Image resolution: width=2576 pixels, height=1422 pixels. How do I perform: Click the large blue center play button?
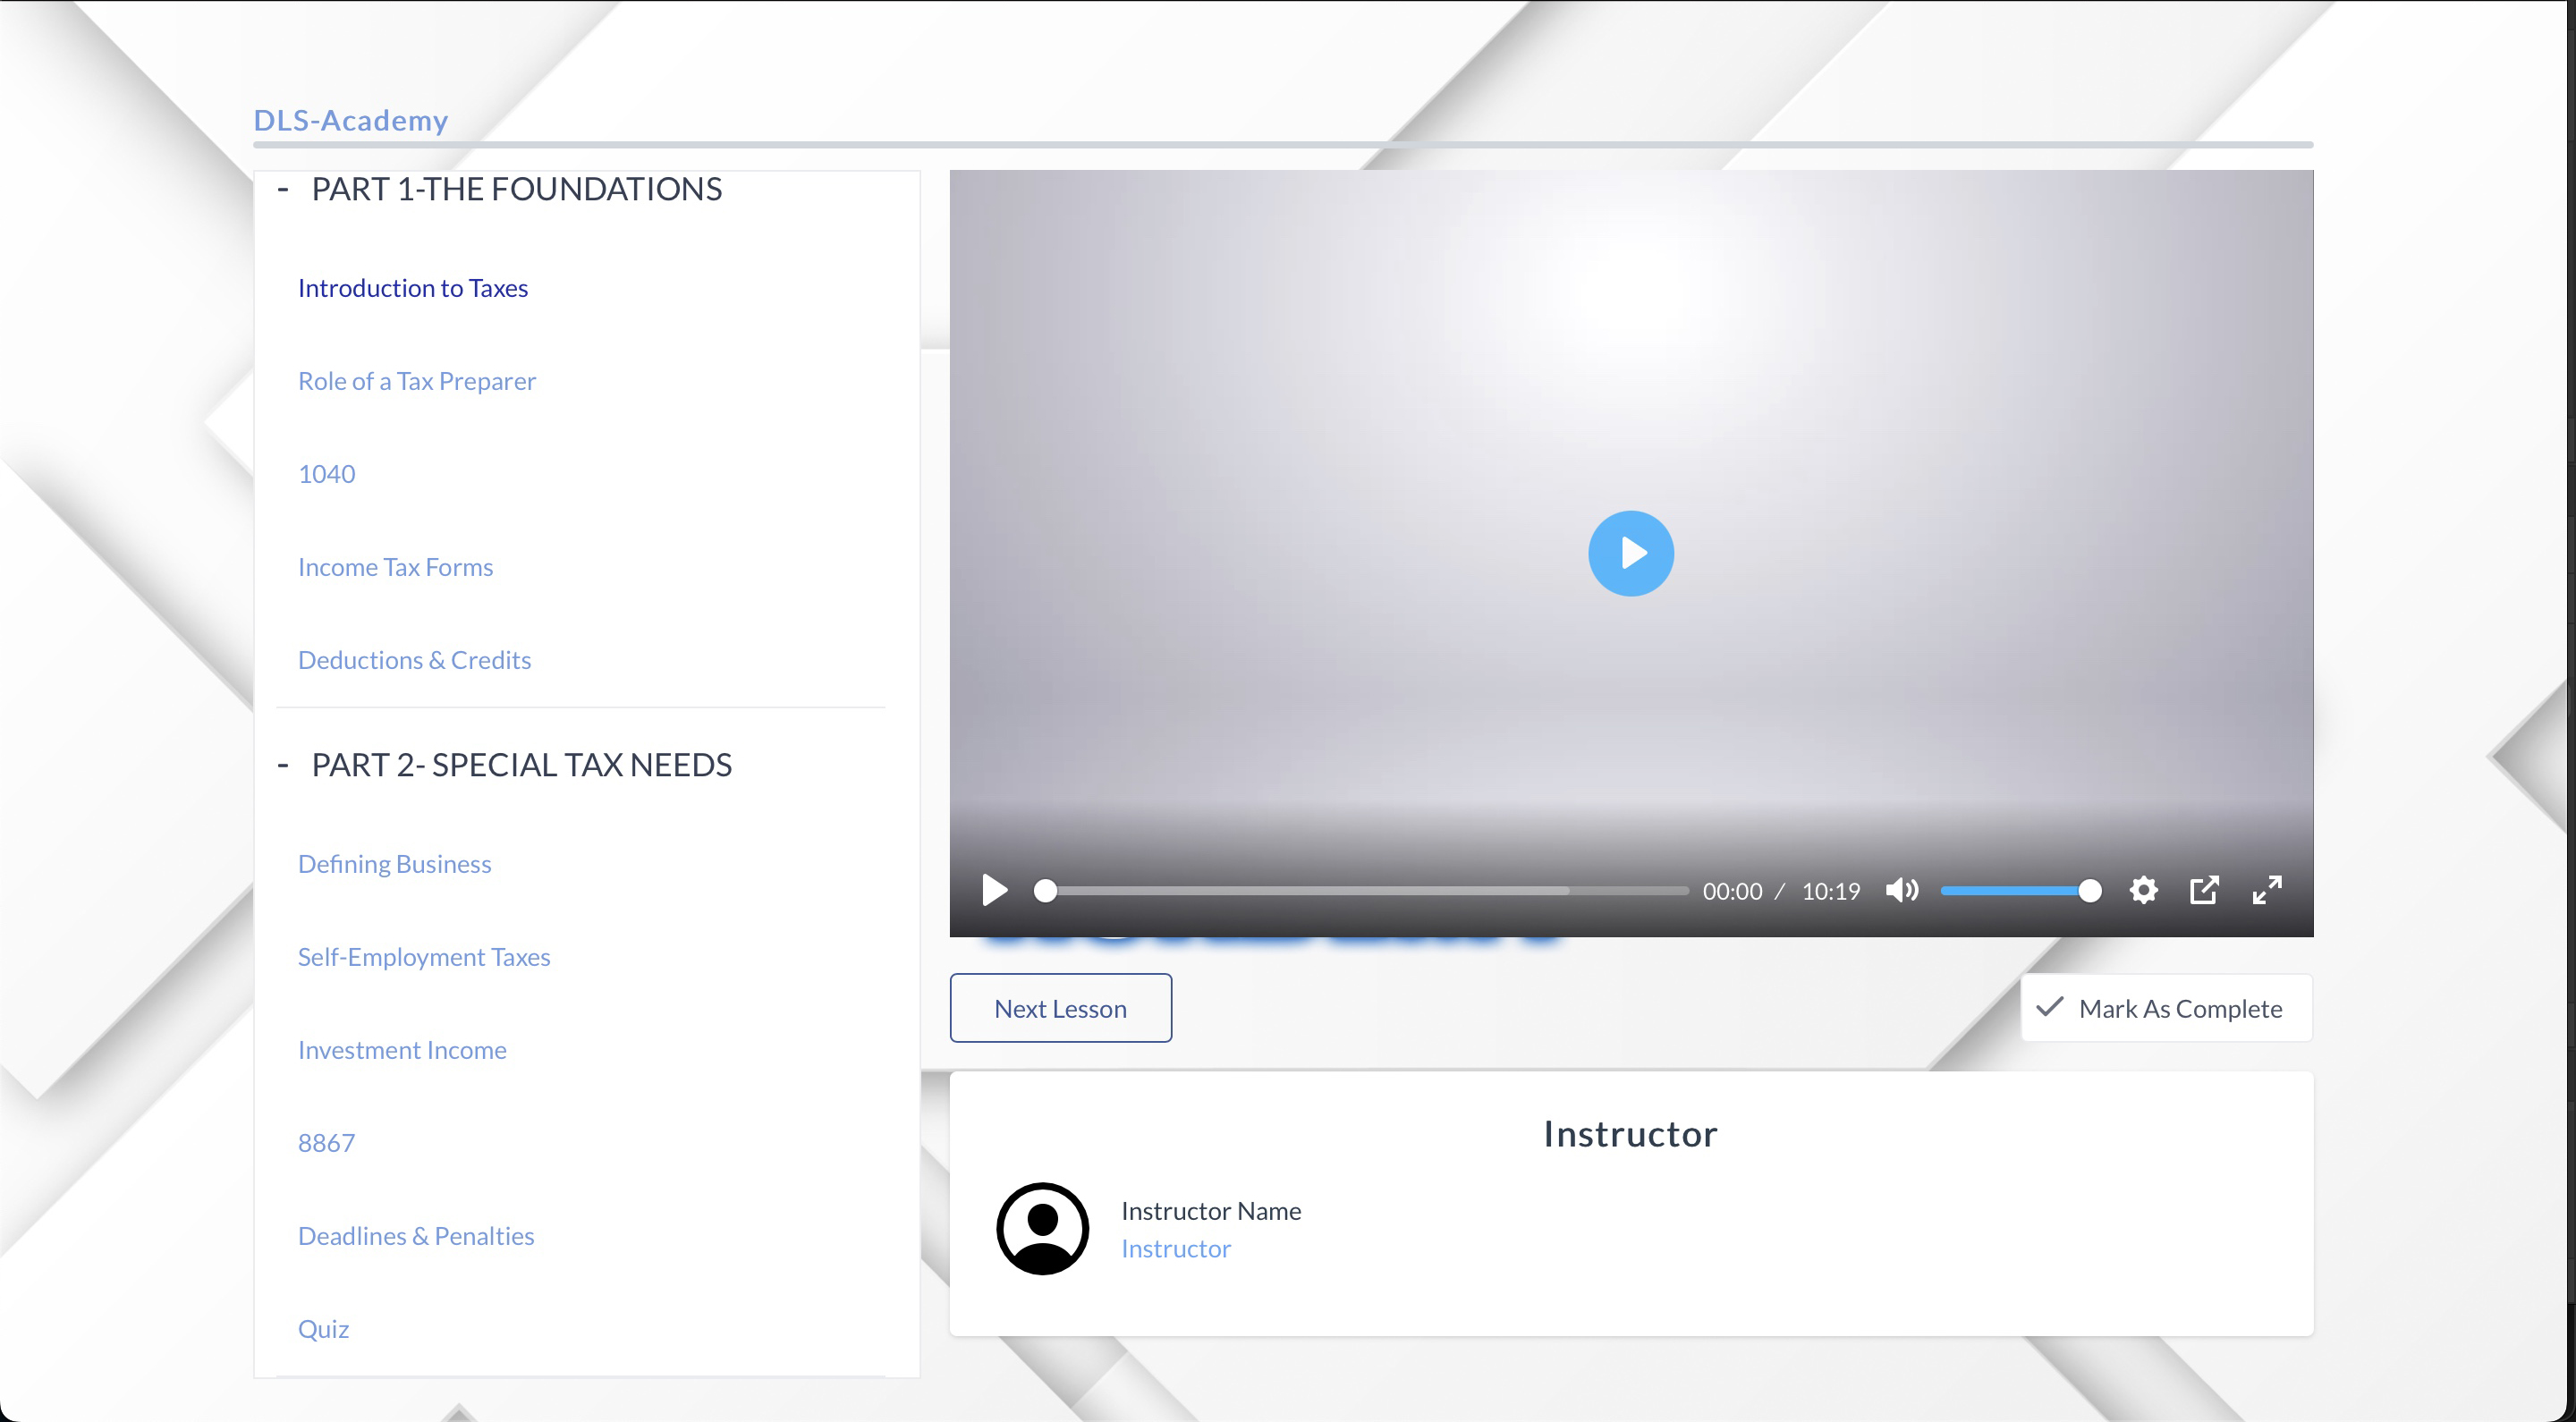1630,553
